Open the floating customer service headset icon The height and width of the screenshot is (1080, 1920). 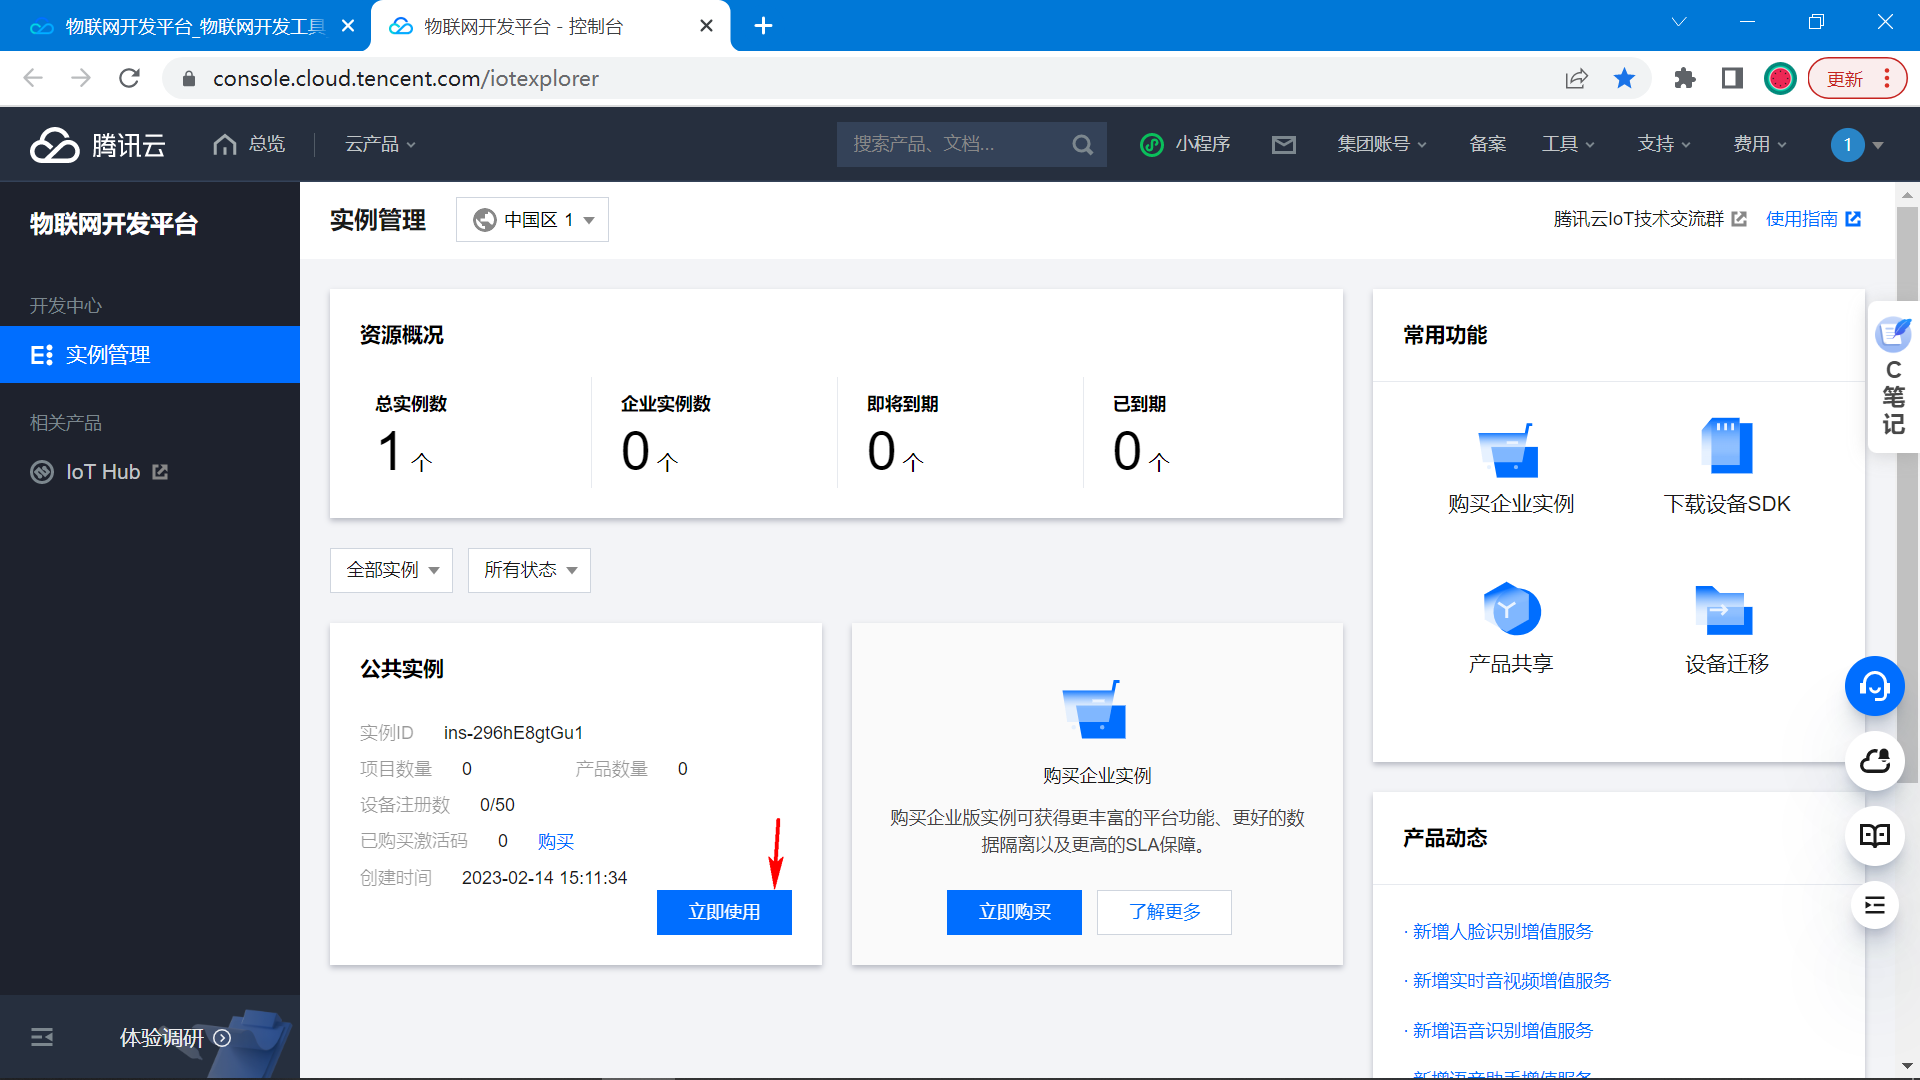coord(1875,687)
